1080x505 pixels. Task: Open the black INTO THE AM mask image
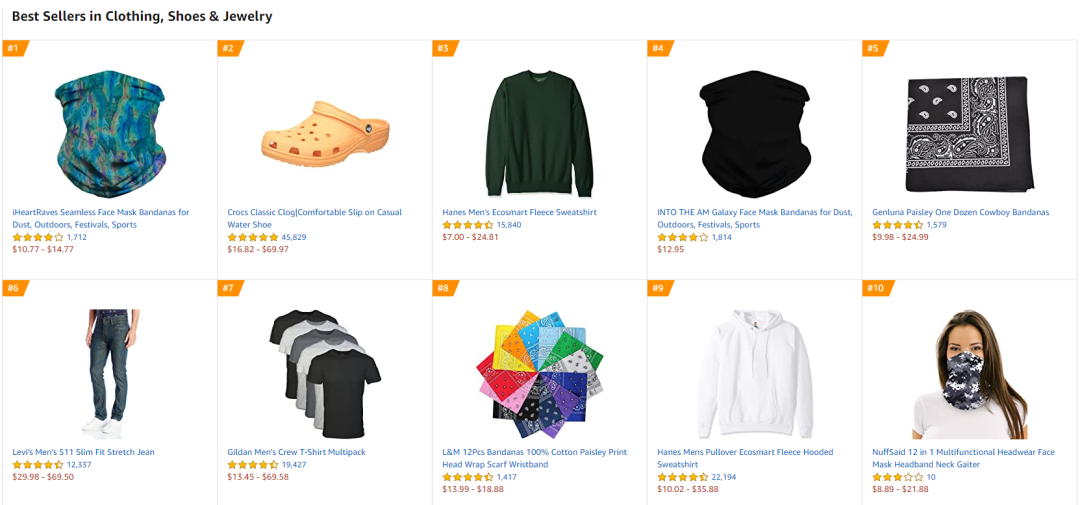[754, 131]
